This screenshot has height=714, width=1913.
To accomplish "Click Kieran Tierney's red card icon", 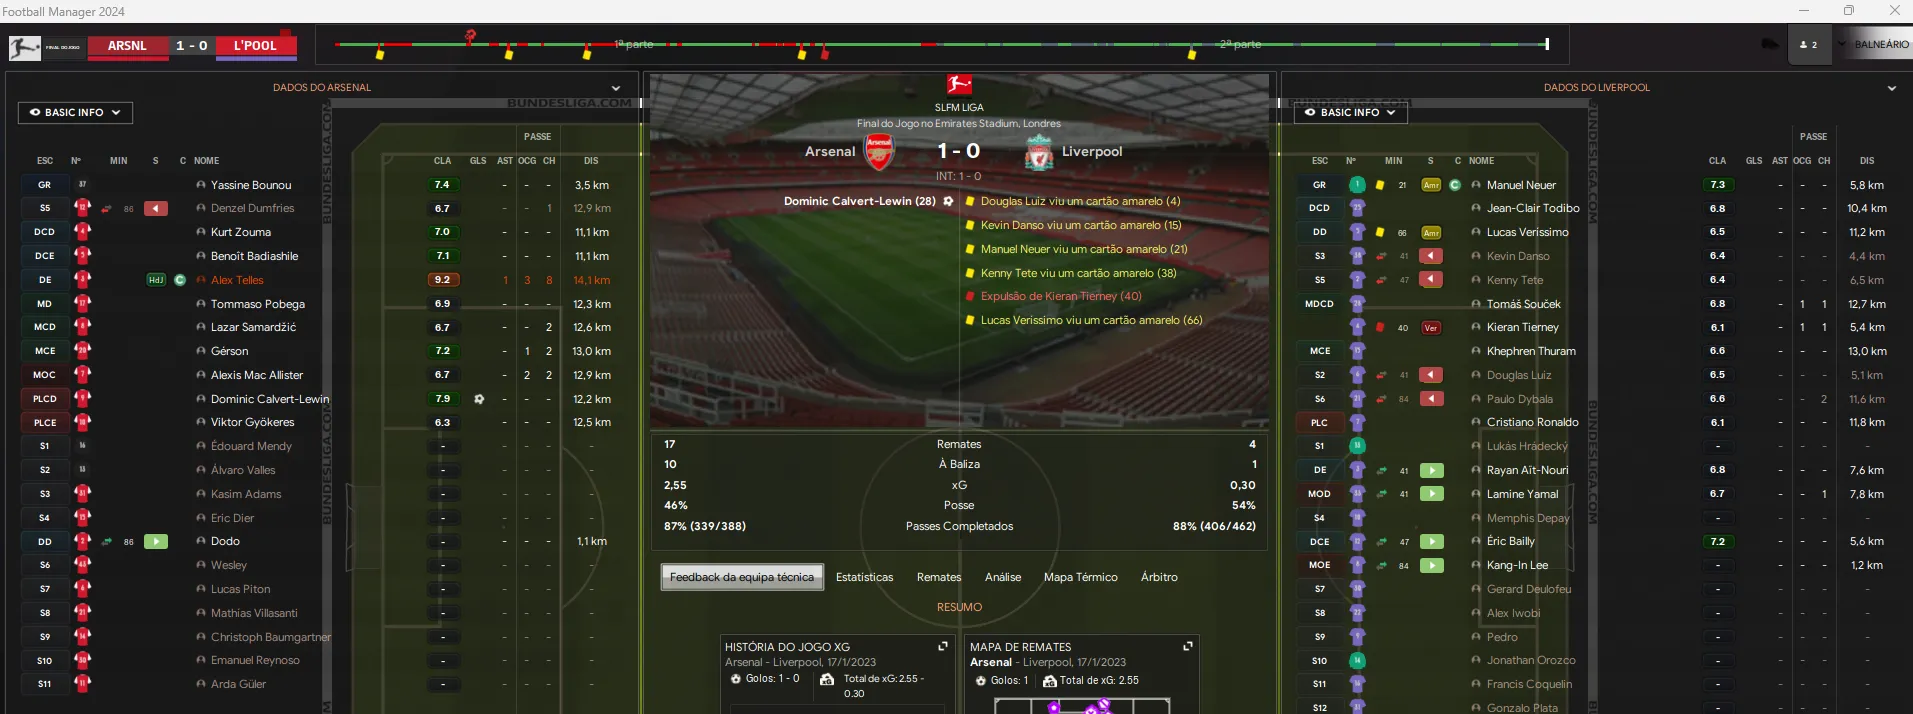I will point(1380,327).
